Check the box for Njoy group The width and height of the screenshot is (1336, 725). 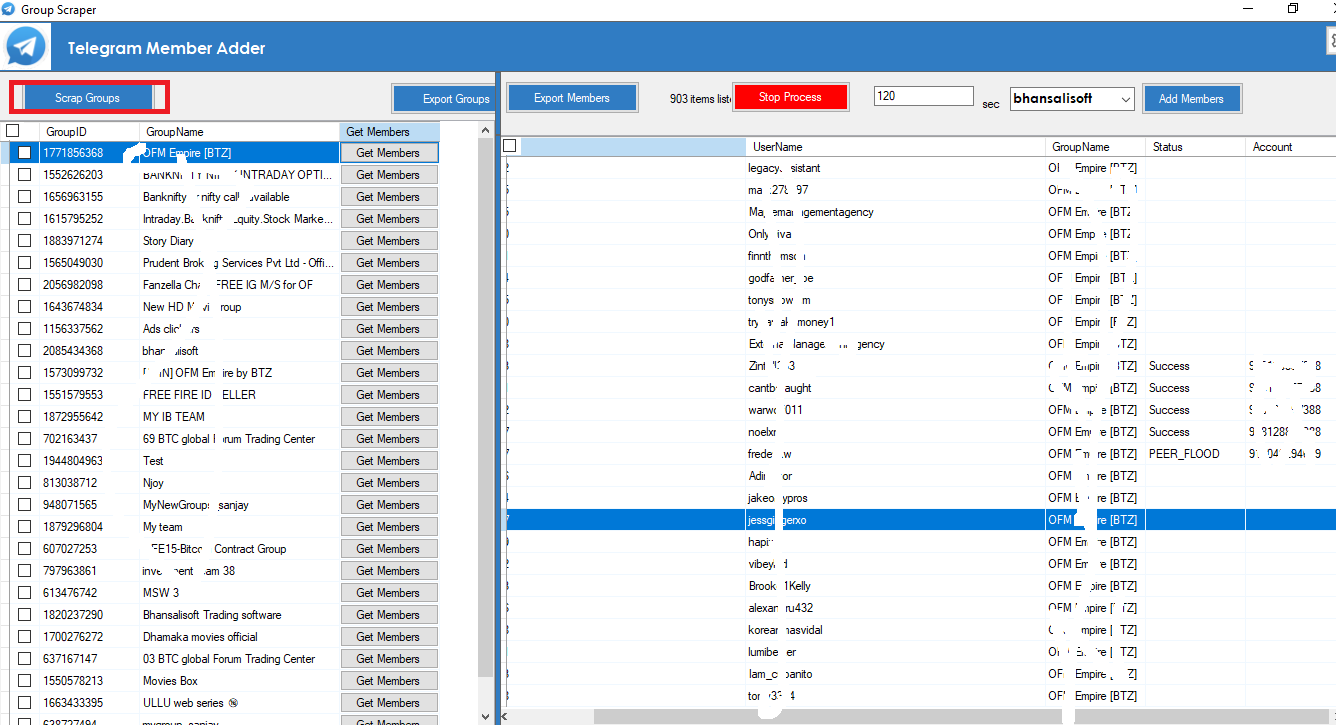[x=25, y=483]
